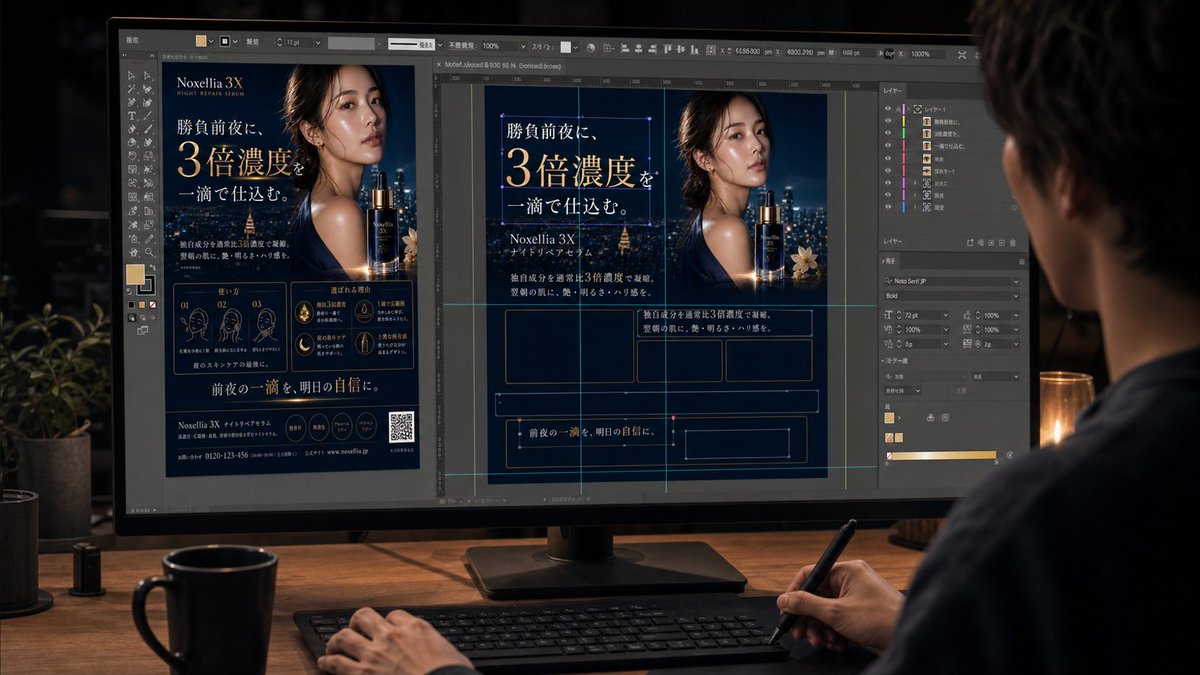1200x675 pixels.
Task: Hide the 勝負前夜に、 sublayer
Action: (888, 120)
